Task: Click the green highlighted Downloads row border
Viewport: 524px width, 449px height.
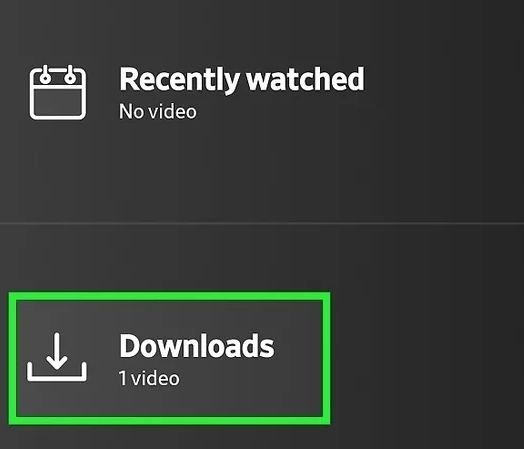Action: click(x=169, y=296)
